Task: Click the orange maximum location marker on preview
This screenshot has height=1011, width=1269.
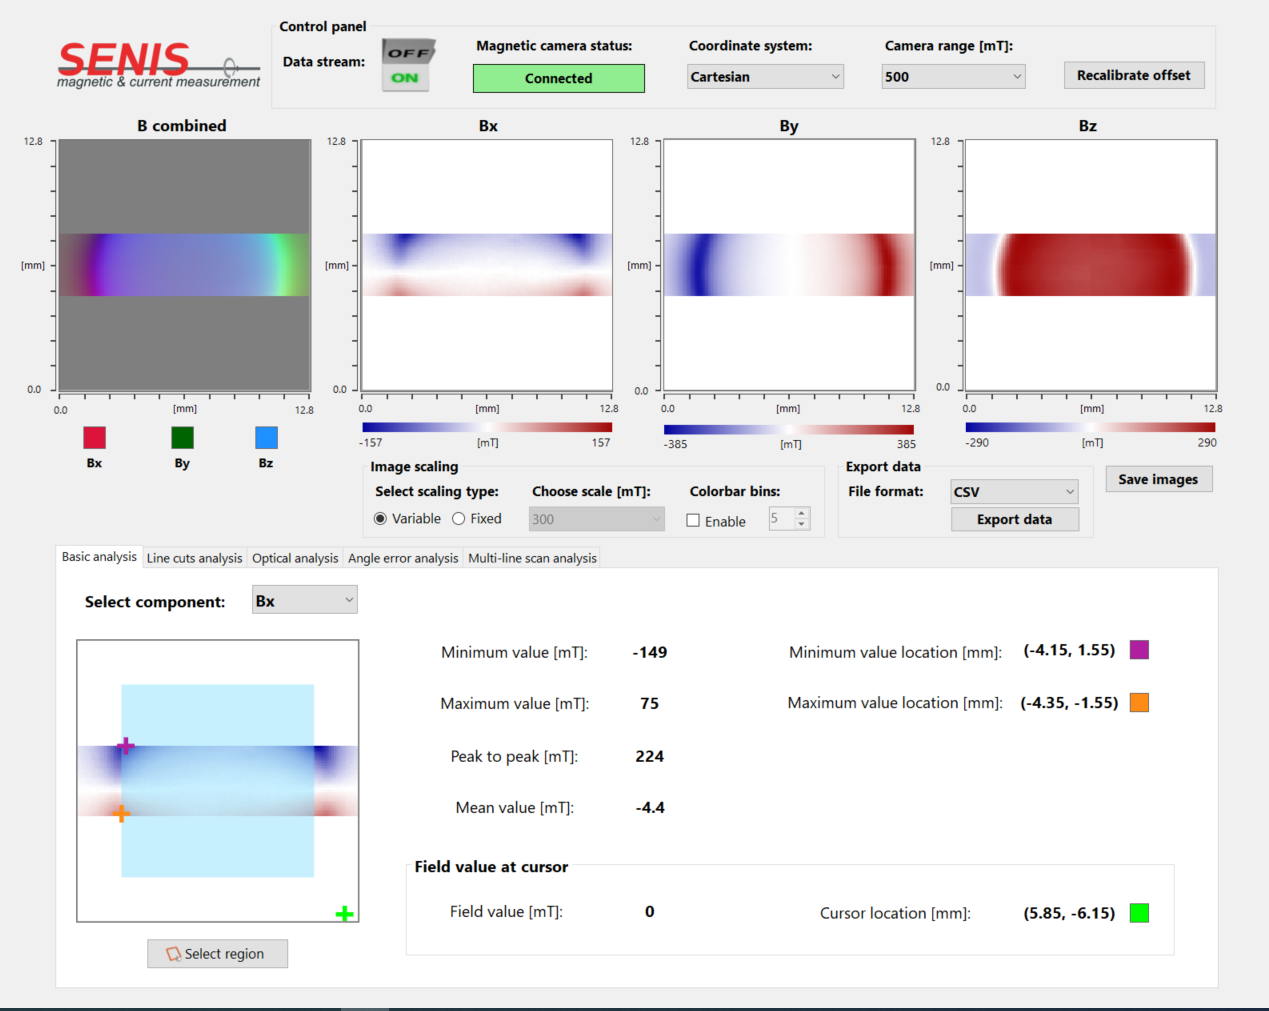Action: pos(121,813)
